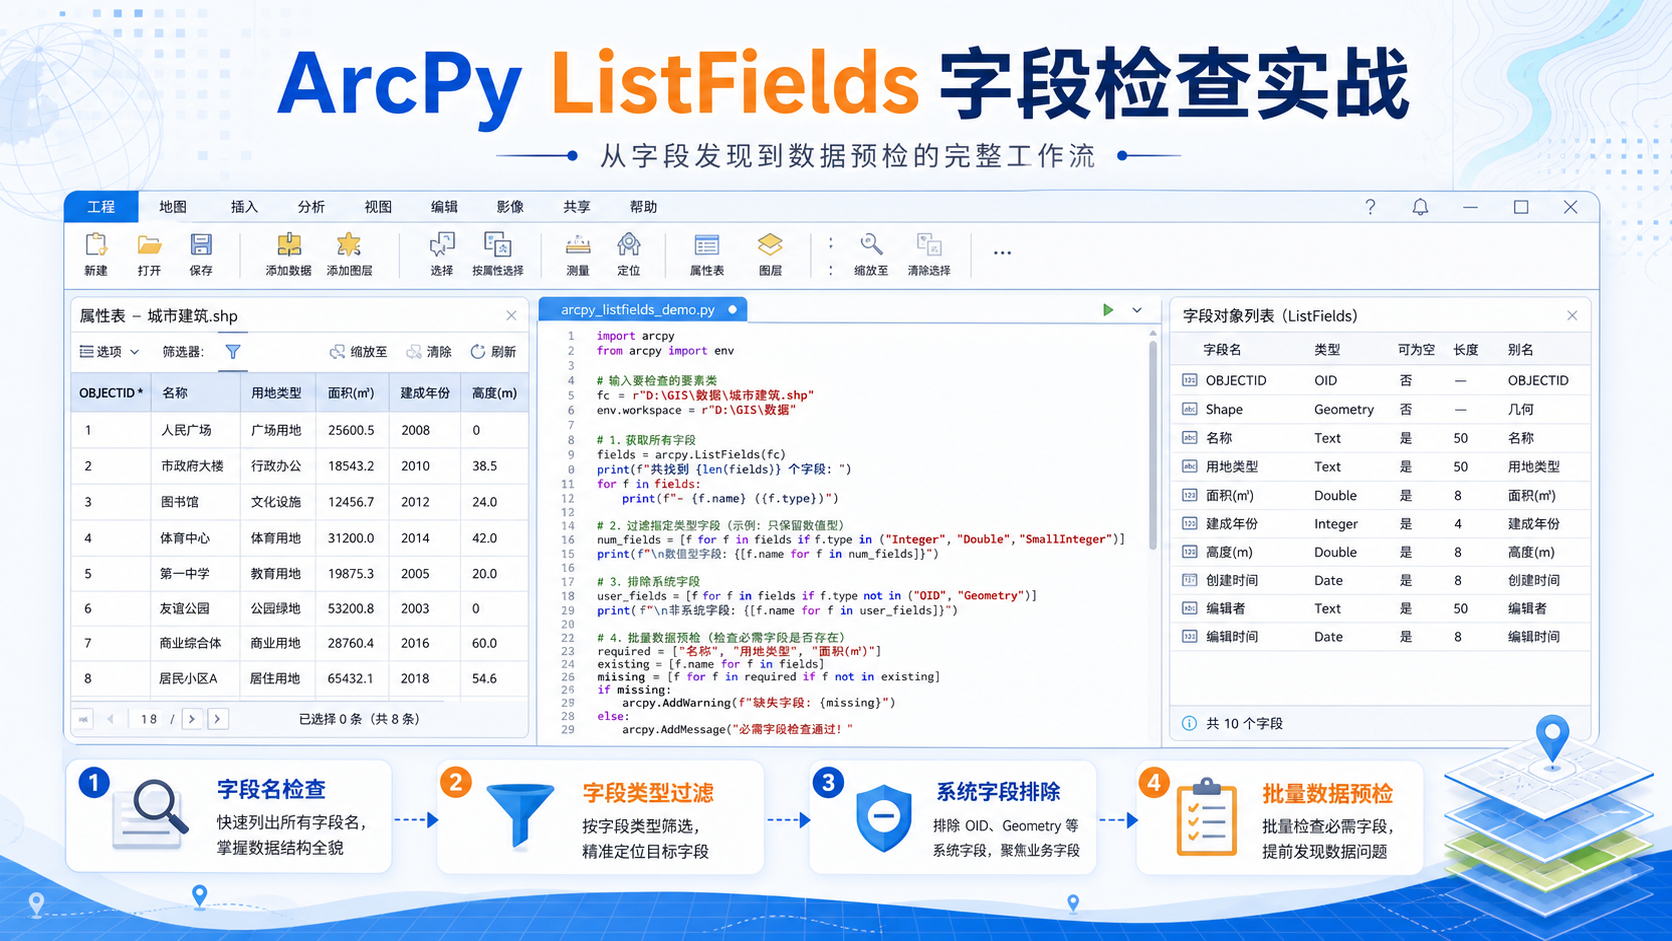The height and width of the screenshot is (941, 1672).
Task: Click the 编辑者 field row in ListFields
Action: 1380,608
